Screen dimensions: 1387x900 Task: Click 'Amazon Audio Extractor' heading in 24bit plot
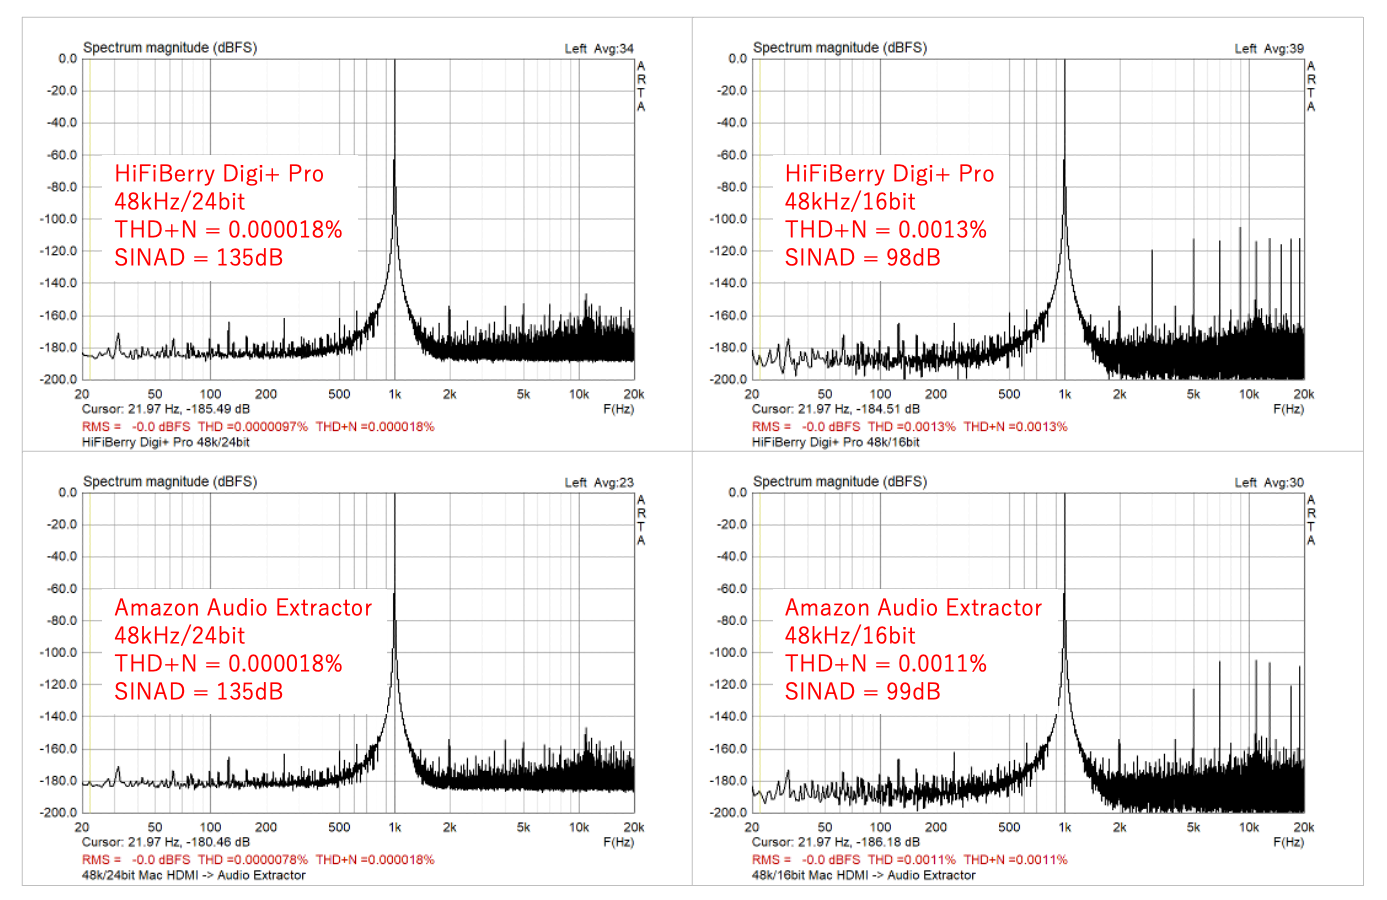tap(243, 608)
